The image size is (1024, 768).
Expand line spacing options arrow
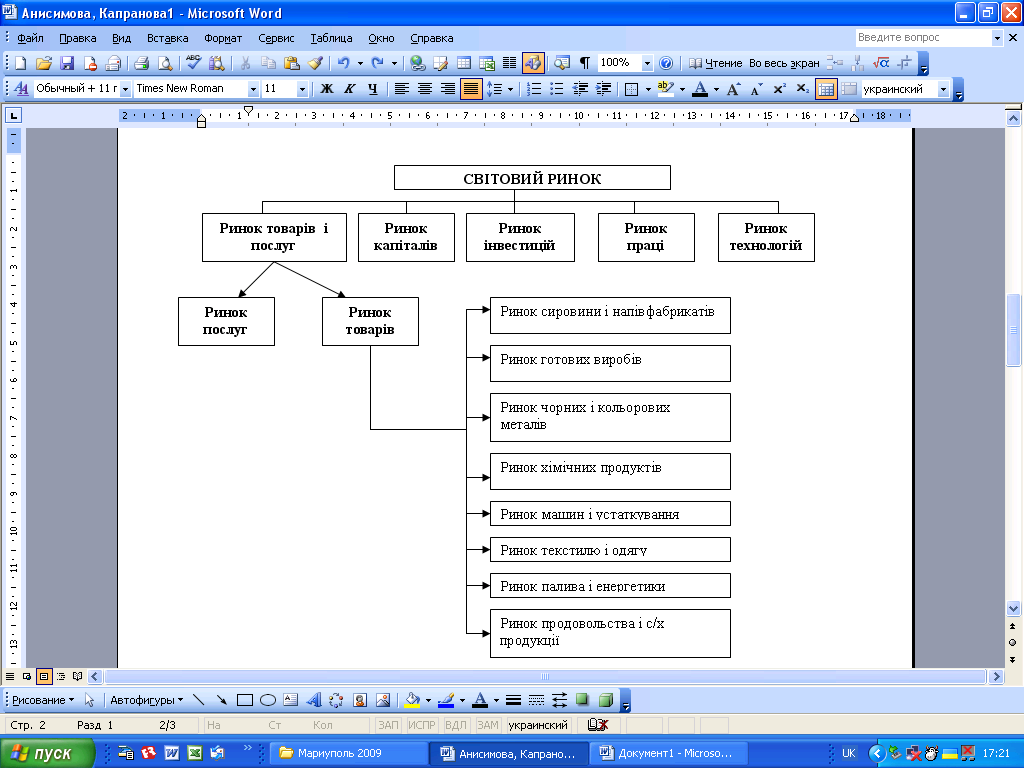click(511, 89)
